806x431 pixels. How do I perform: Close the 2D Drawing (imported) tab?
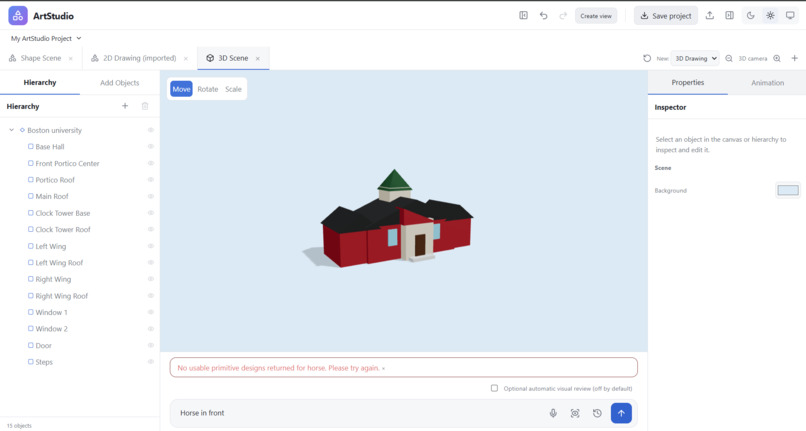(x=186, y=59)
